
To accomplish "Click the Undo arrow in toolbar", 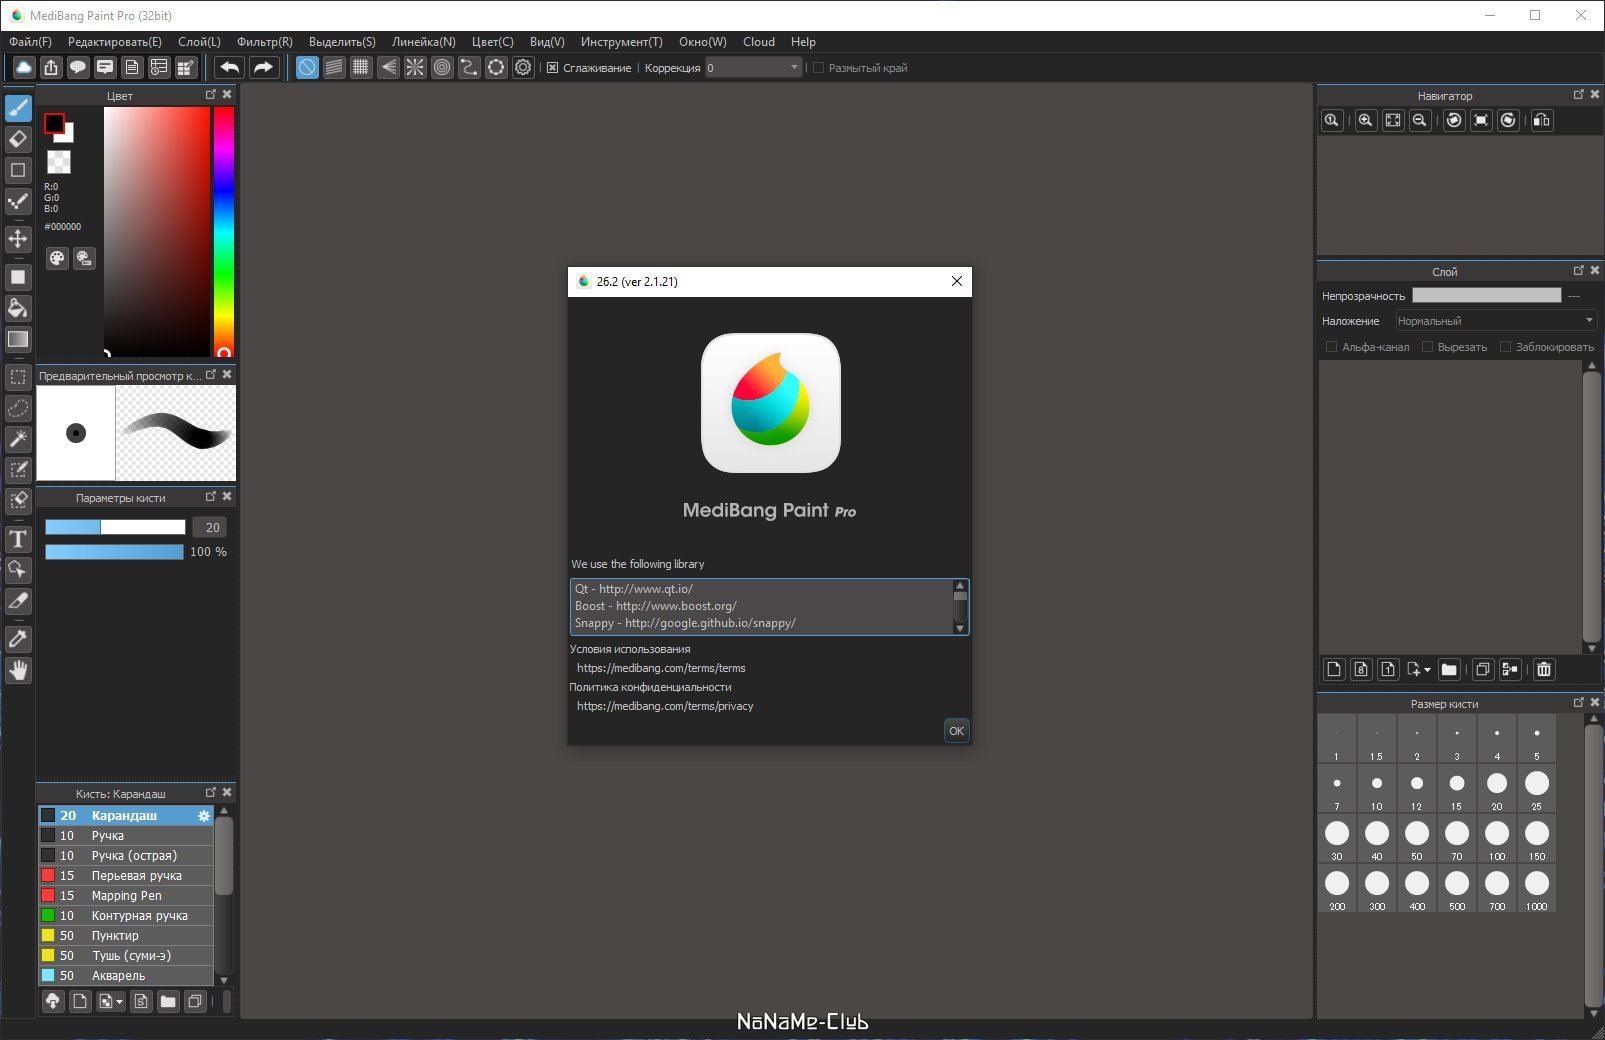I will point(229,67).
